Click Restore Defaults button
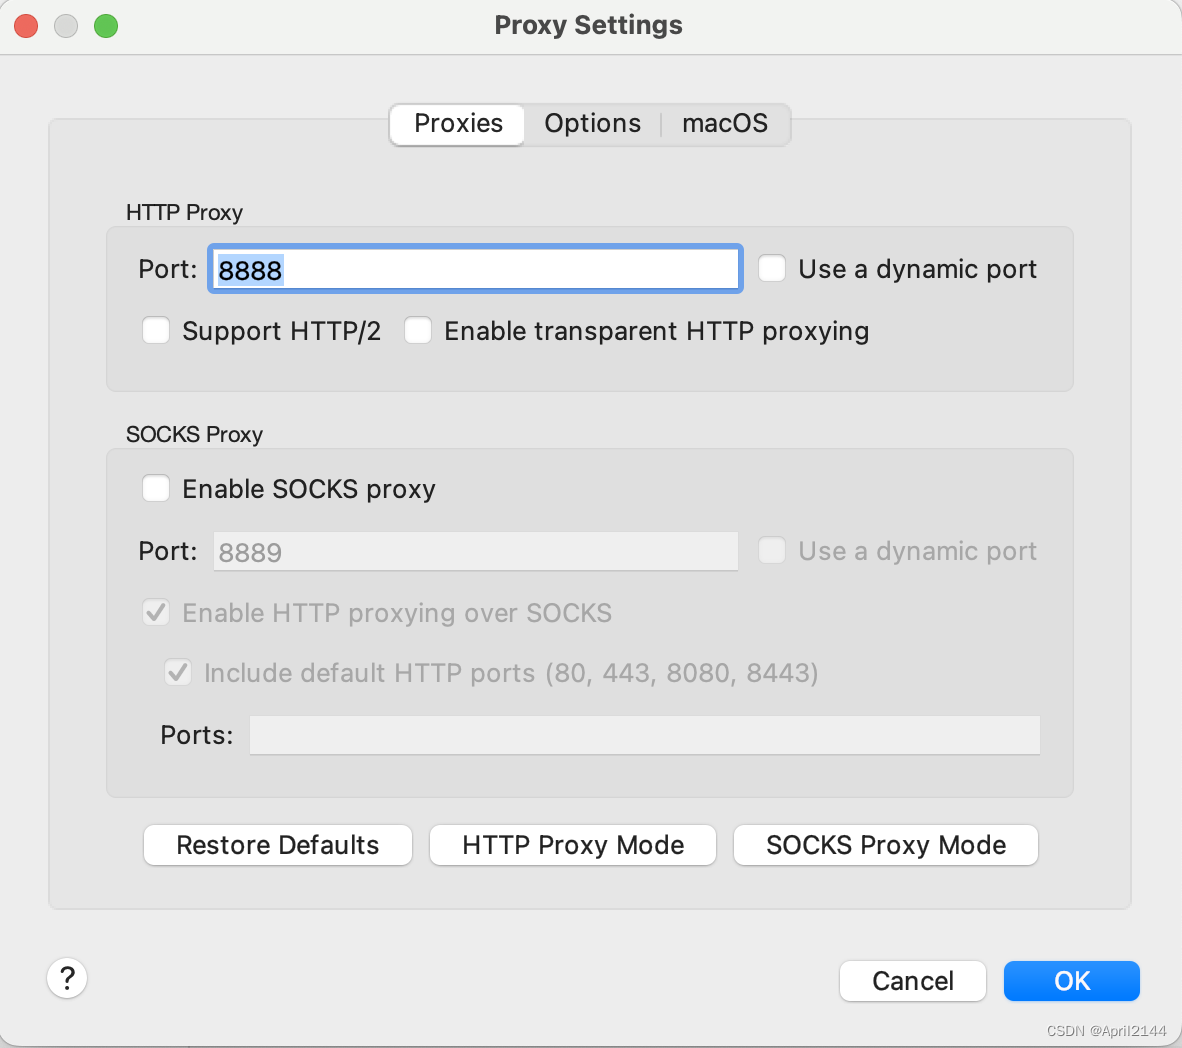 click(x=277, y=845)
